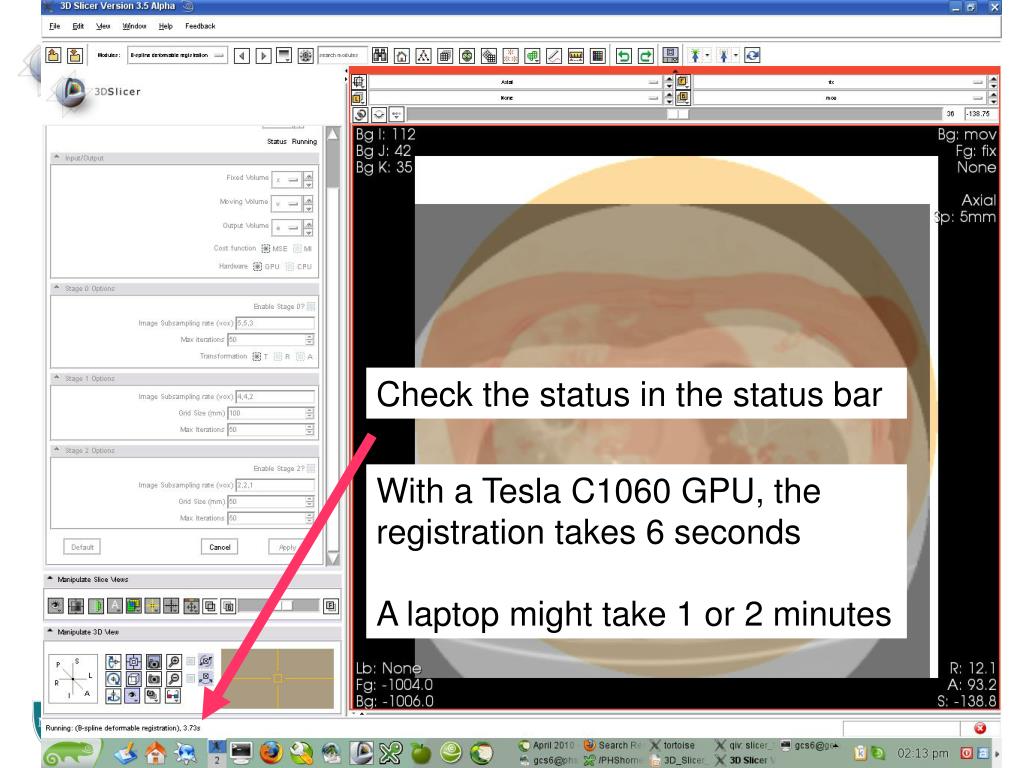
Task: Open the File menu
Action: tap(55, 26)
